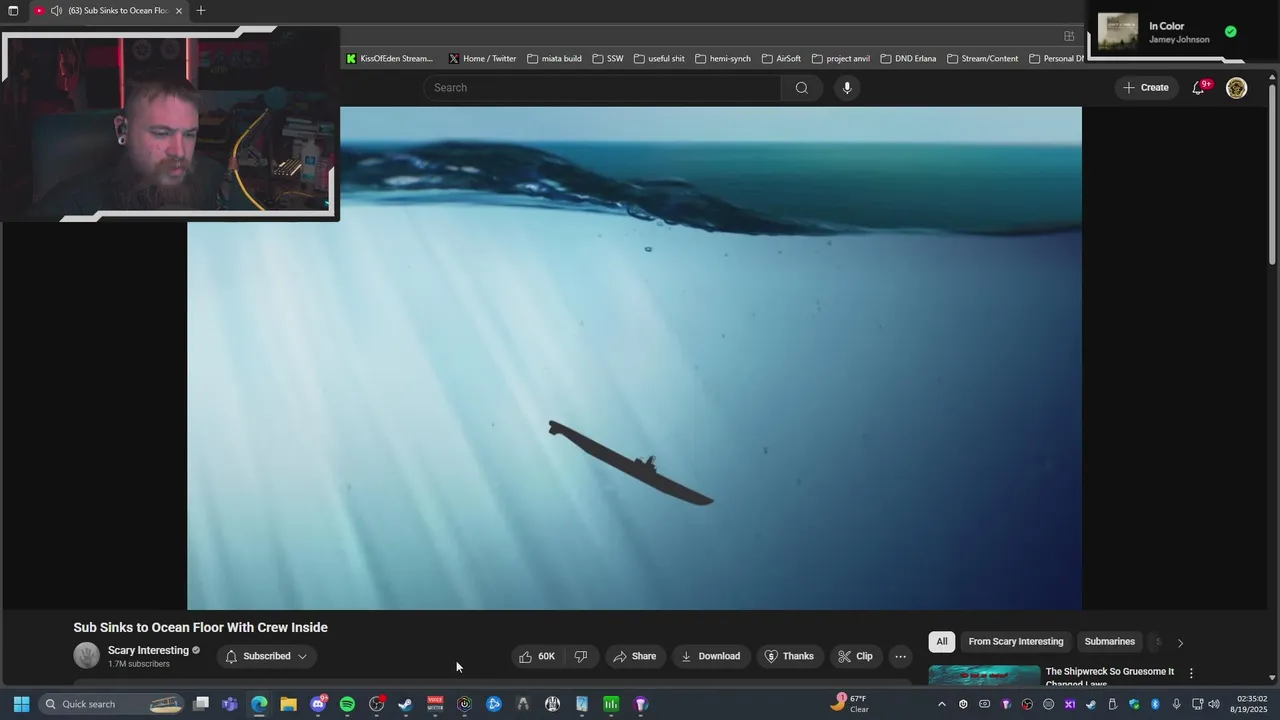Click the taskbar Quick search box

pos(112,704)
